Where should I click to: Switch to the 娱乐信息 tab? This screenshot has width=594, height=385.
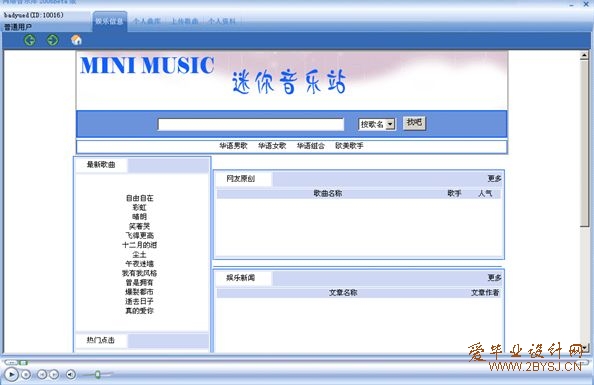(109, 21)
